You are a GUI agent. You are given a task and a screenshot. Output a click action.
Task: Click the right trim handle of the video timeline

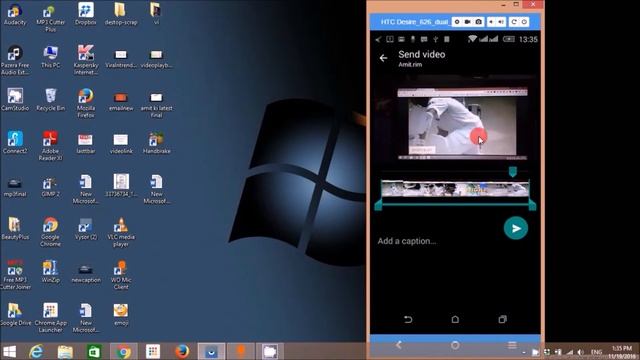coord(532,204)
